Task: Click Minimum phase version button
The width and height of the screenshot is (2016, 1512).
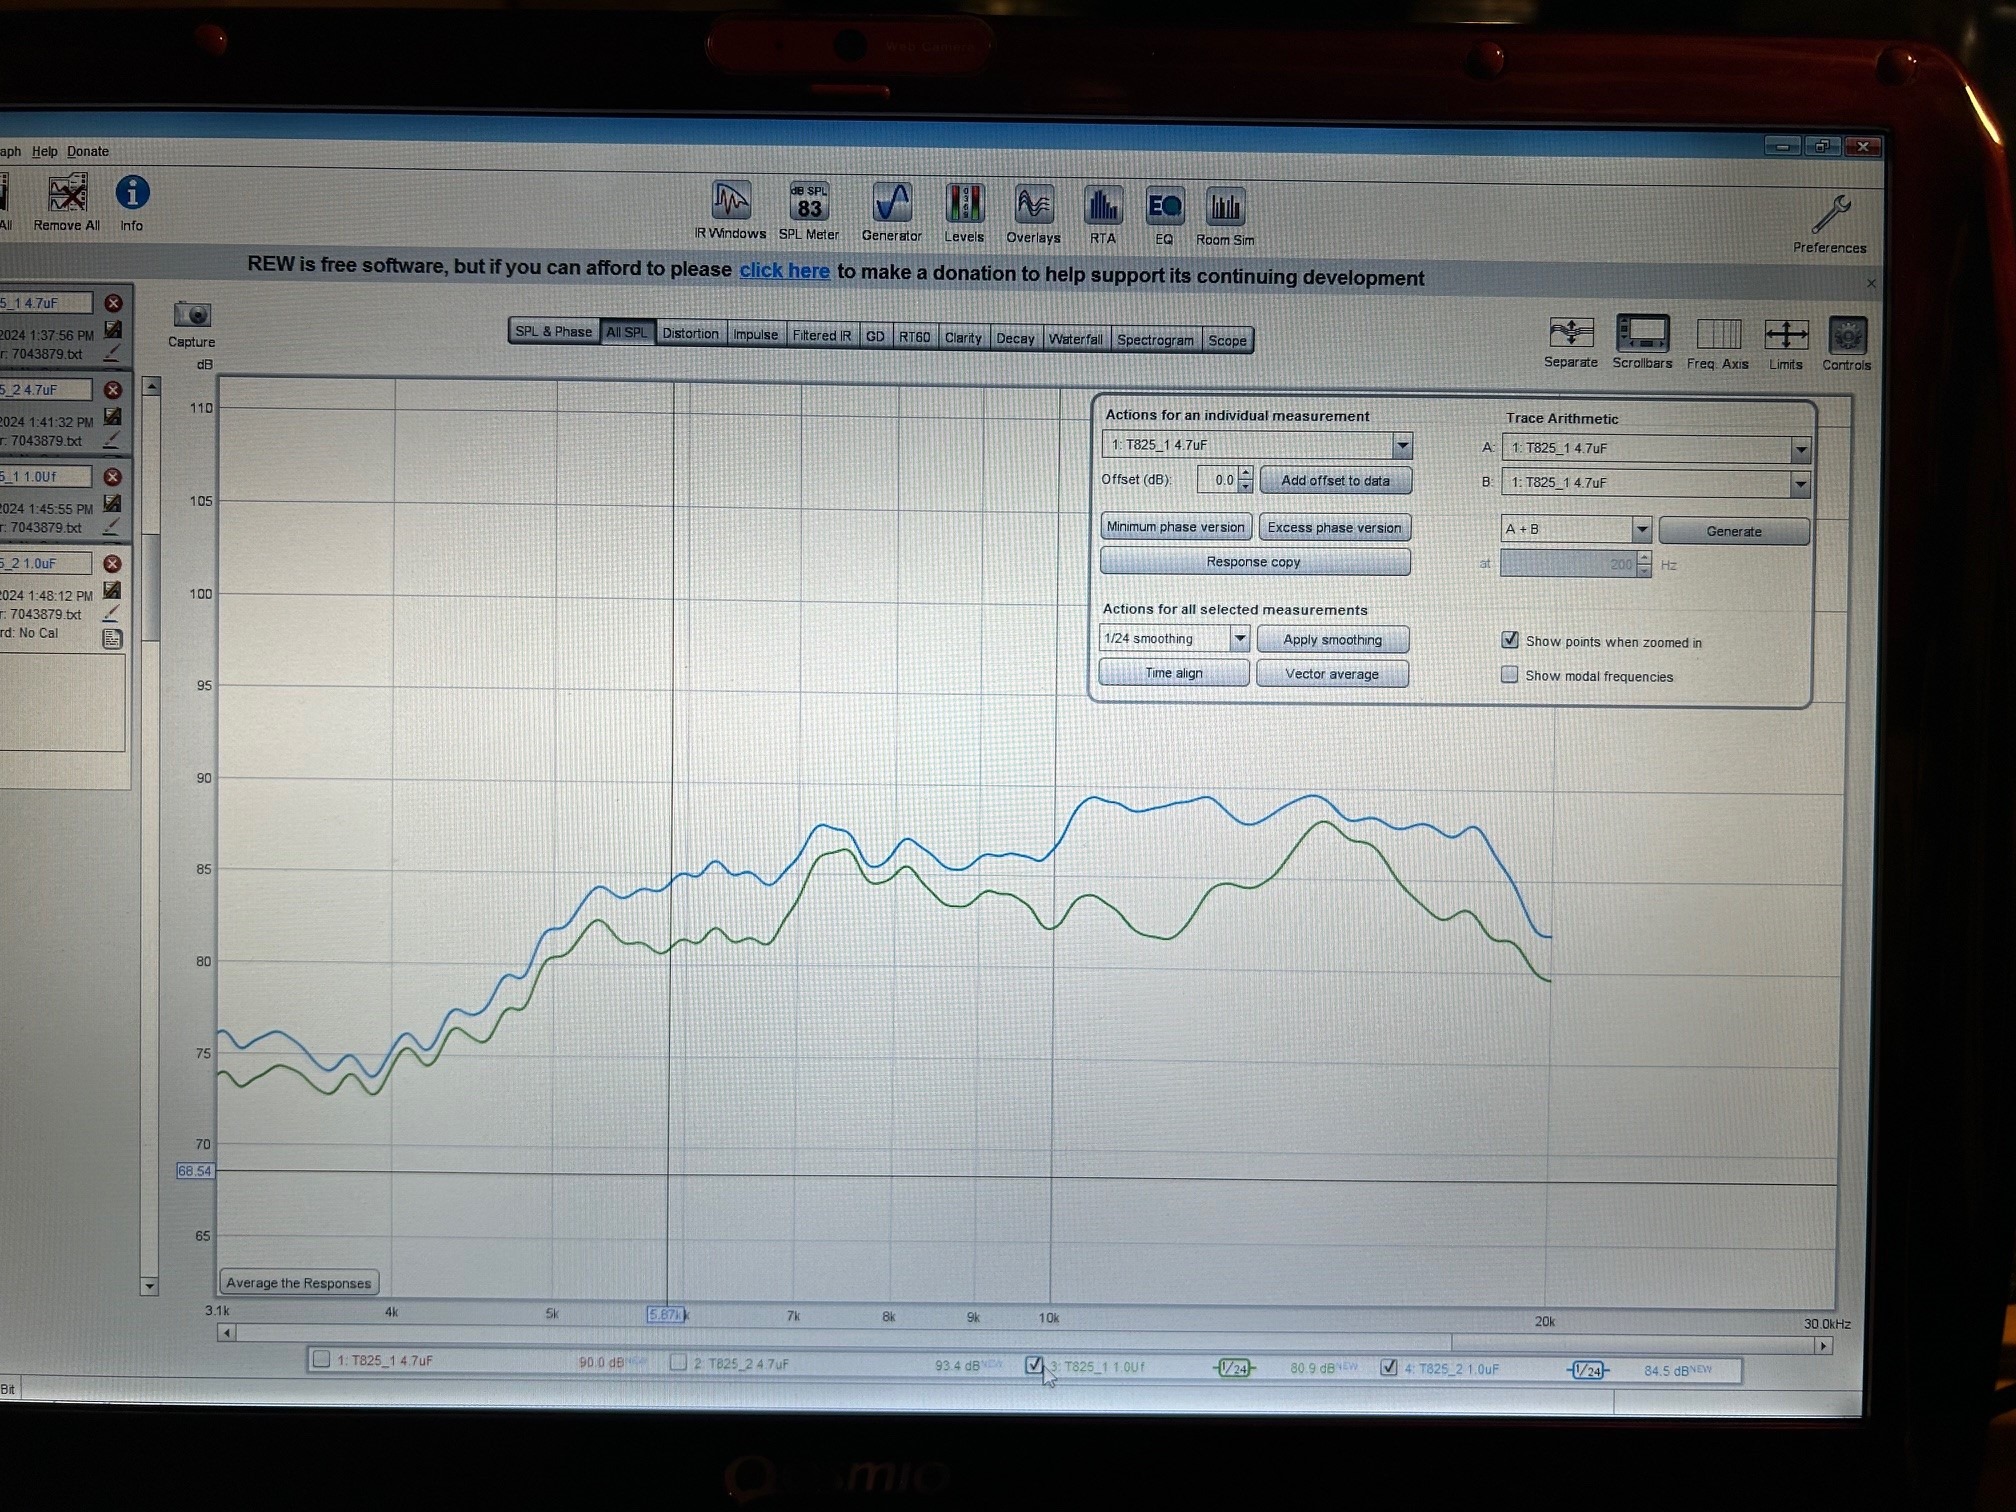Action: (1175, 526)
